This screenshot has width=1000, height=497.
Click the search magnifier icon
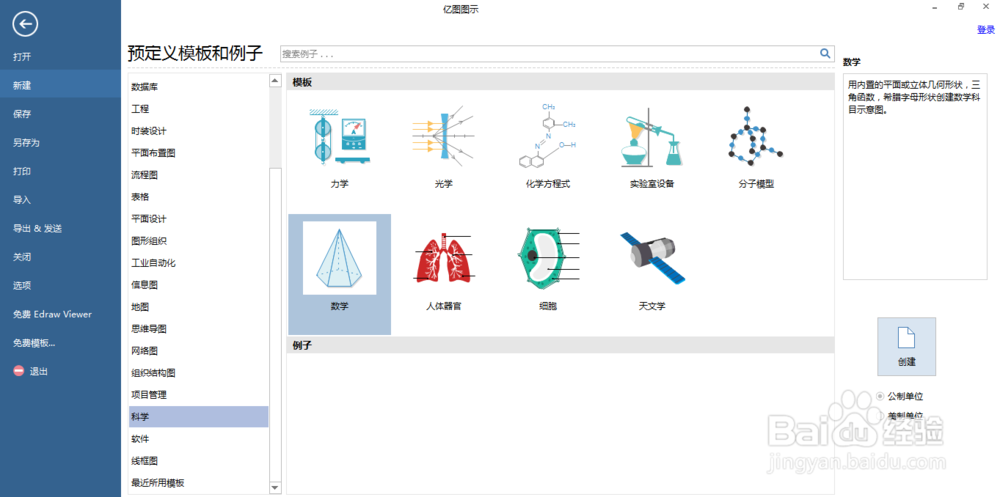(x=825, y=54)
